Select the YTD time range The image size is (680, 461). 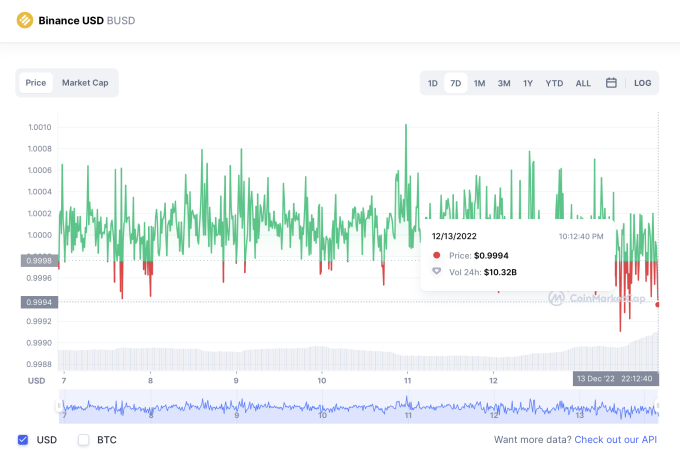coord(554,83)
